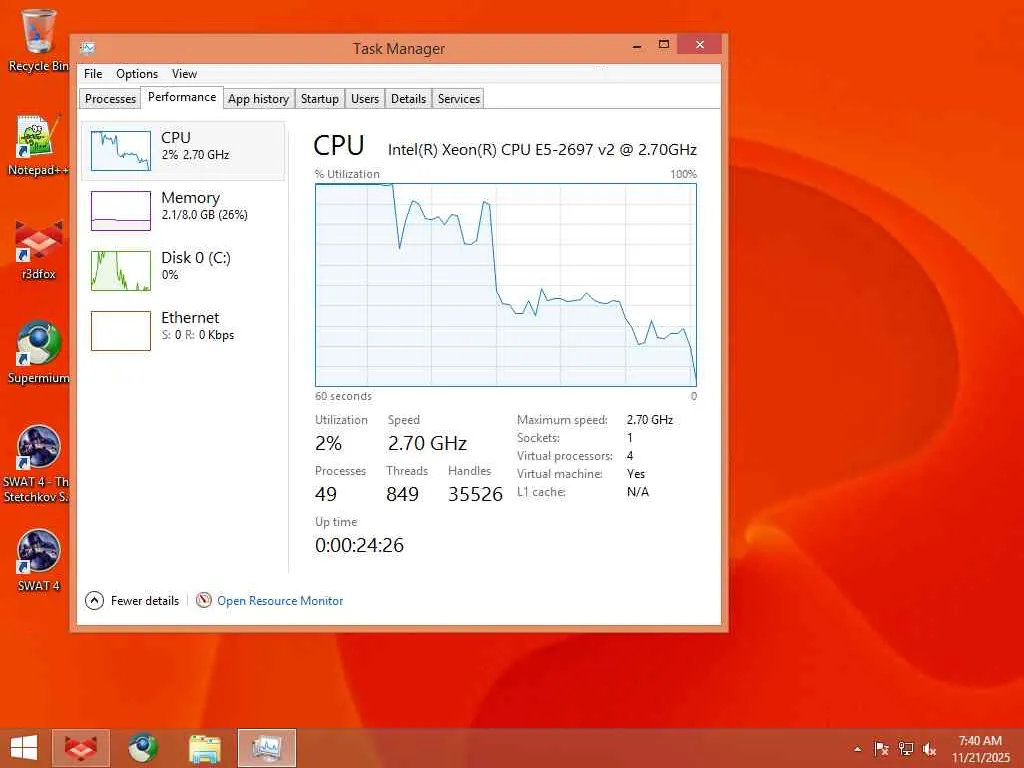
Task: Open r3dfox from the taskbar
Action: [81, 748]
